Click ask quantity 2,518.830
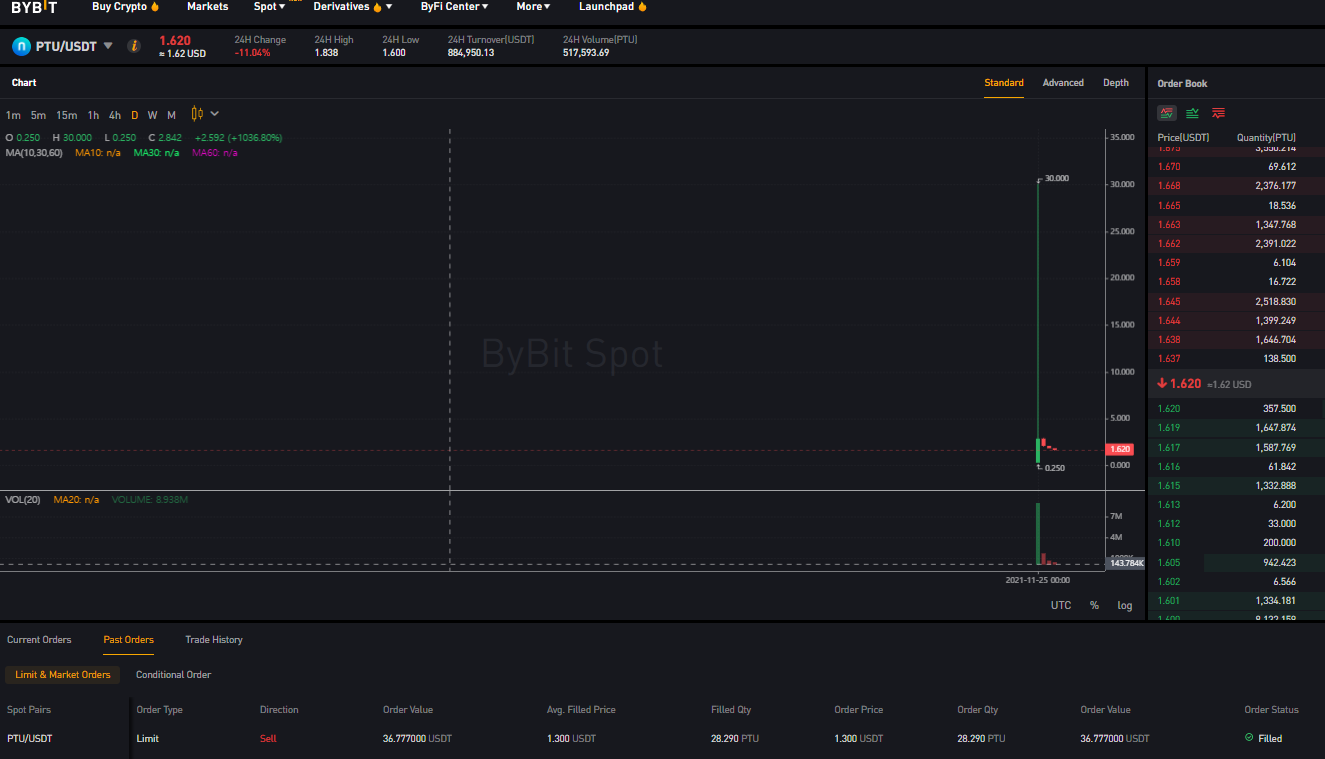 click(1276, 301)
